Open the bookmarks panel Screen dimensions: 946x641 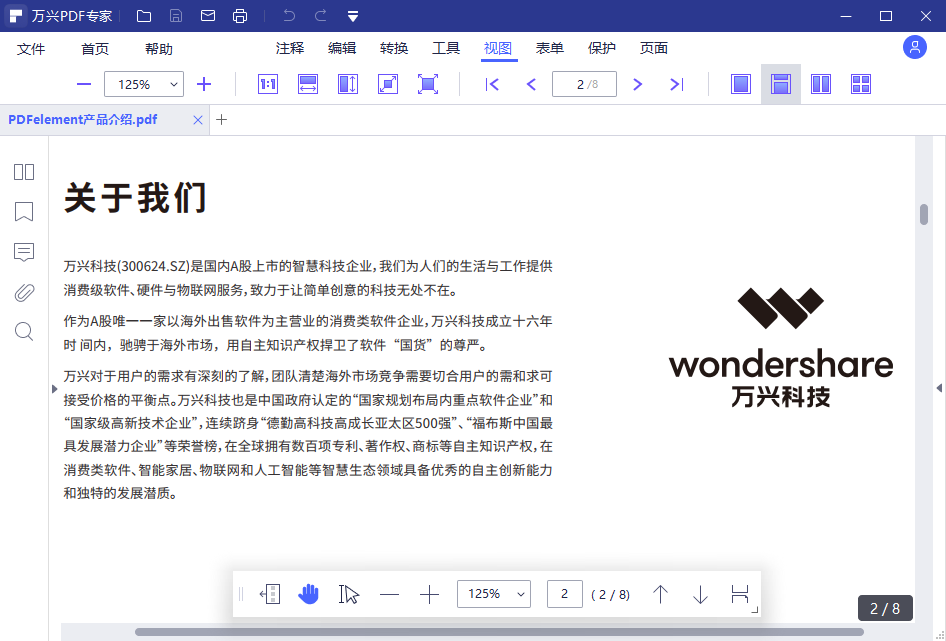[x=23, y=211]
